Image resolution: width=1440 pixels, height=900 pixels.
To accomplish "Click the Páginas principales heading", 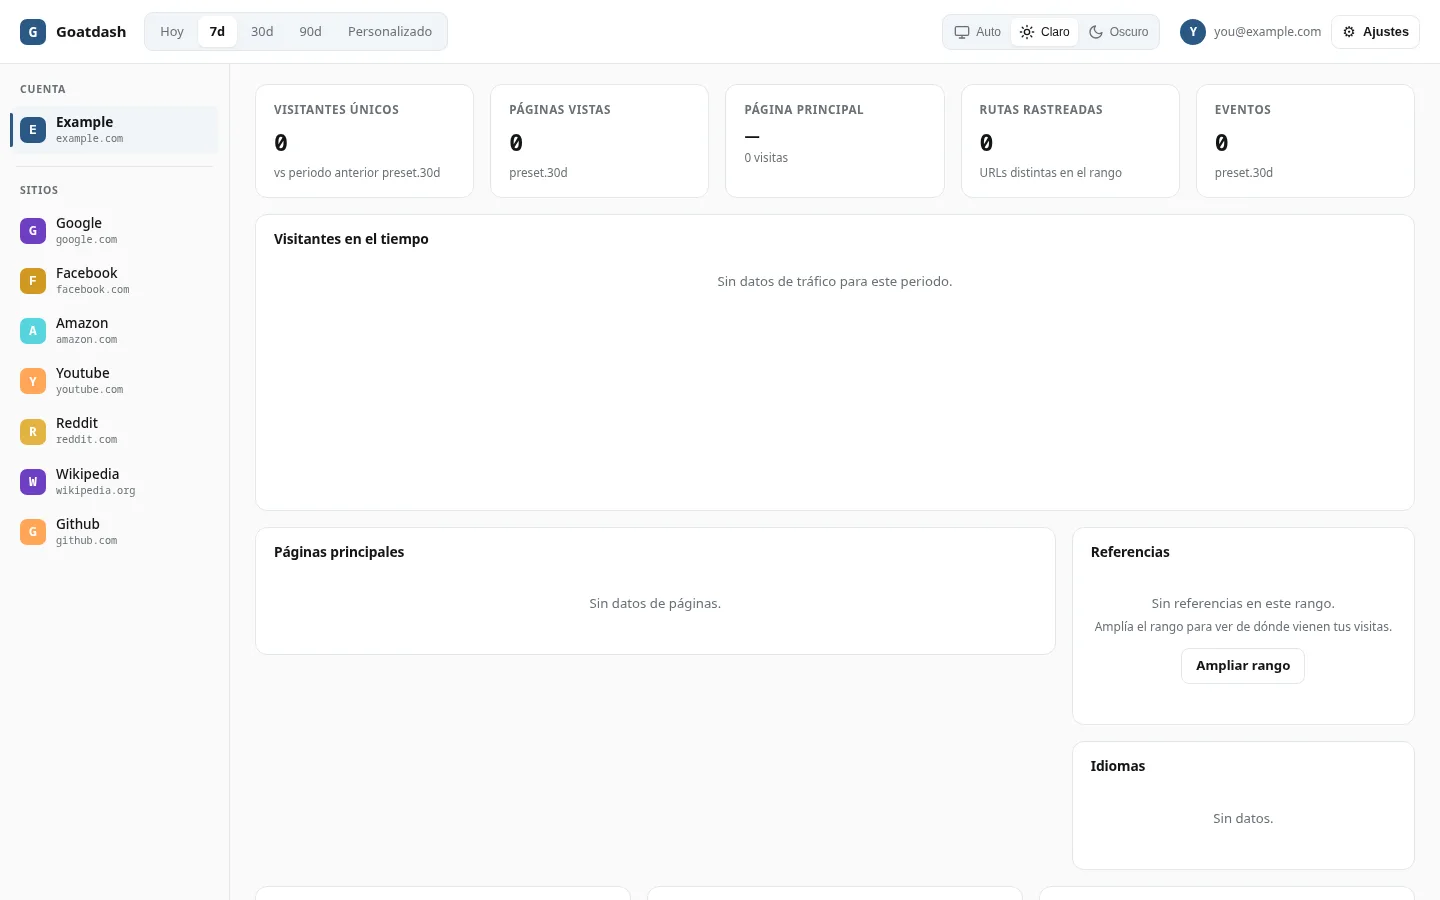I will [x=339, y=552].
